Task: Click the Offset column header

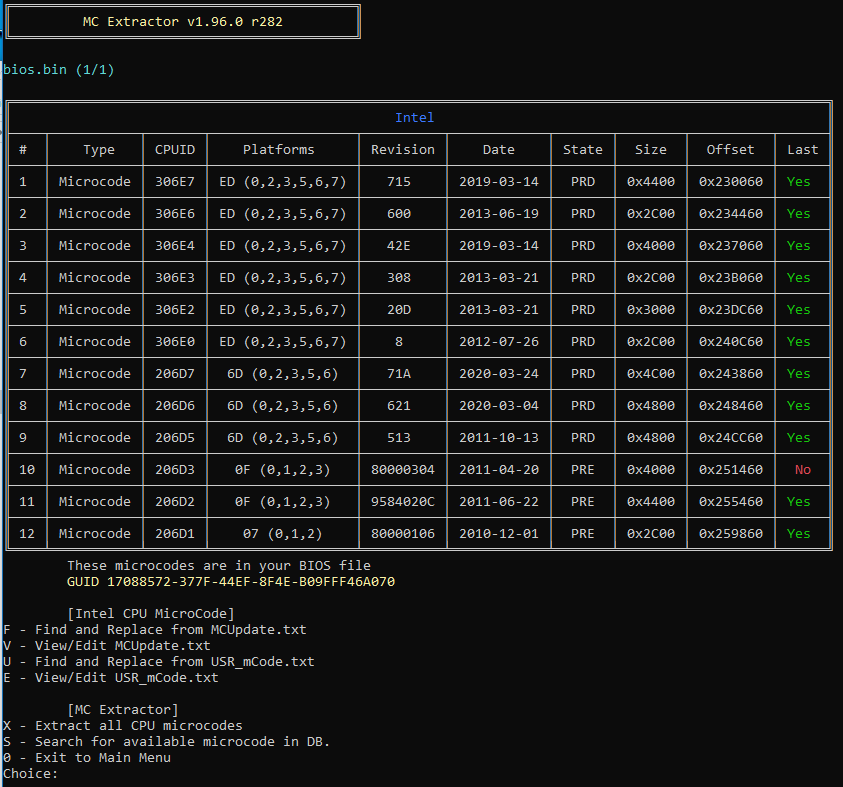Action: click(730, 149)
